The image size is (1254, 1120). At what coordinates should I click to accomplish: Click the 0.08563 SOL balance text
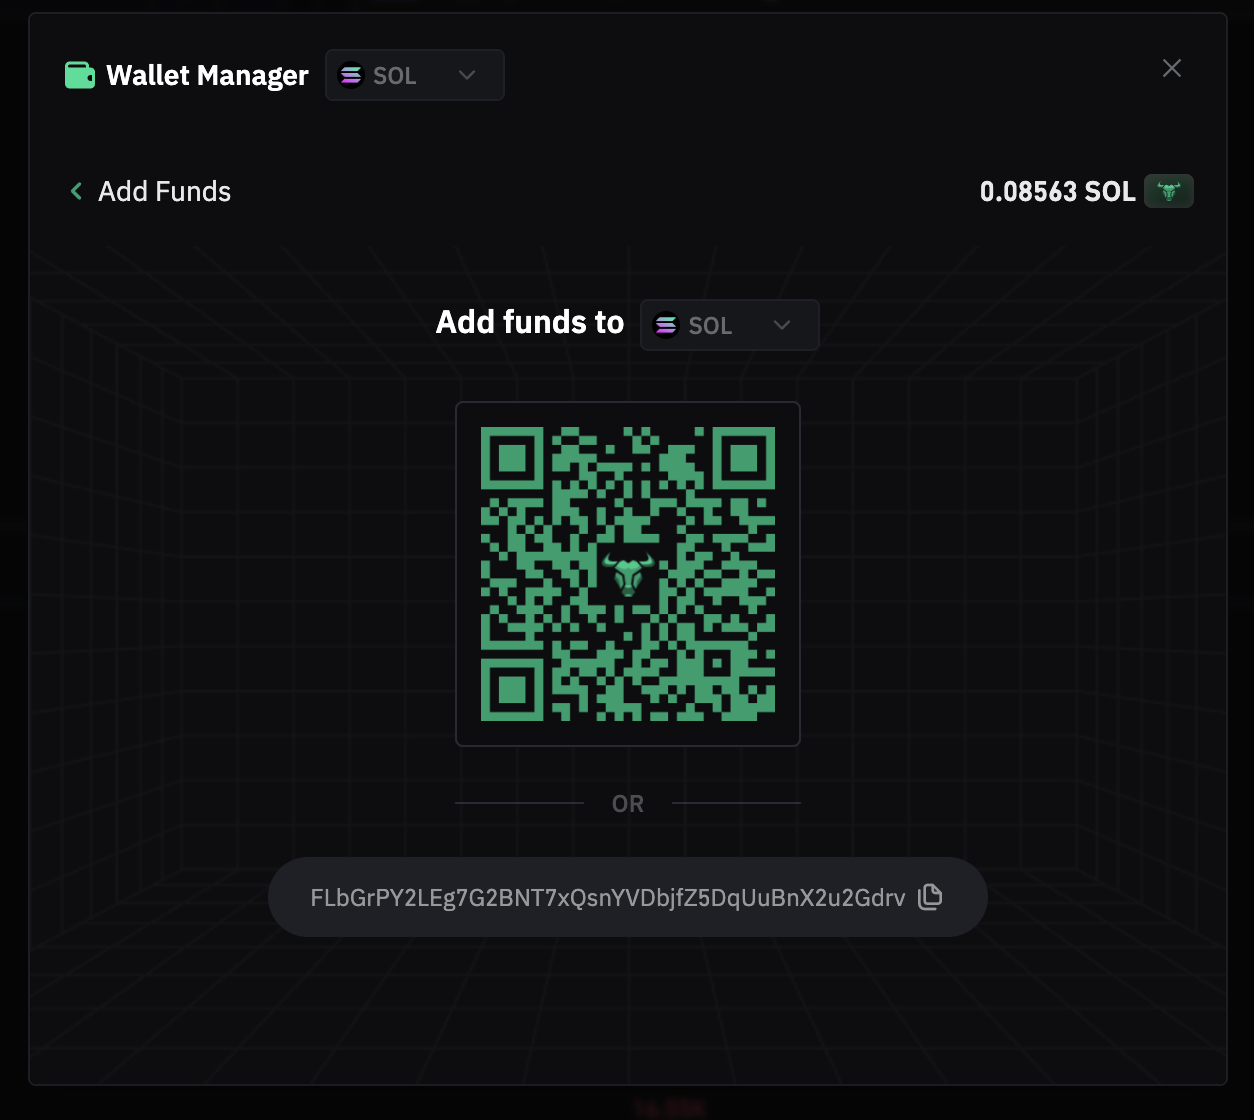click(1057, 191)
